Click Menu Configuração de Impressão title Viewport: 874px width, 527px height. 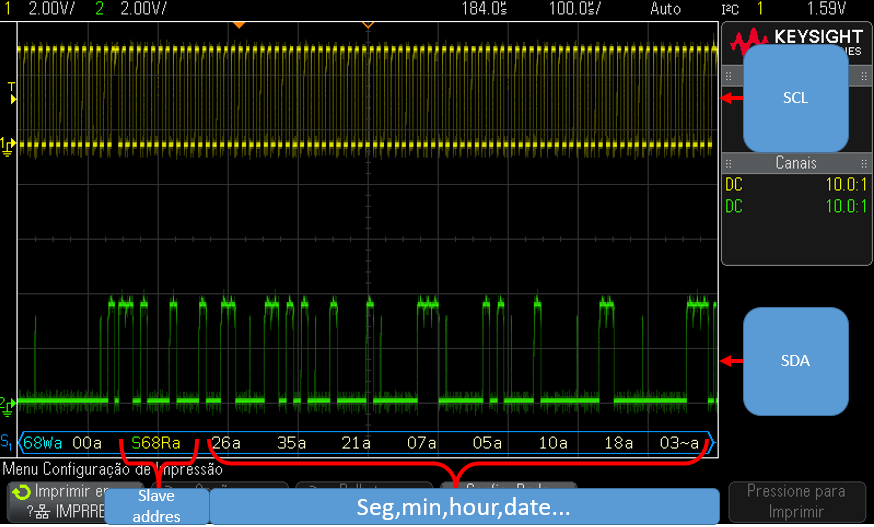pyautogui.click(x=113, y=469)
